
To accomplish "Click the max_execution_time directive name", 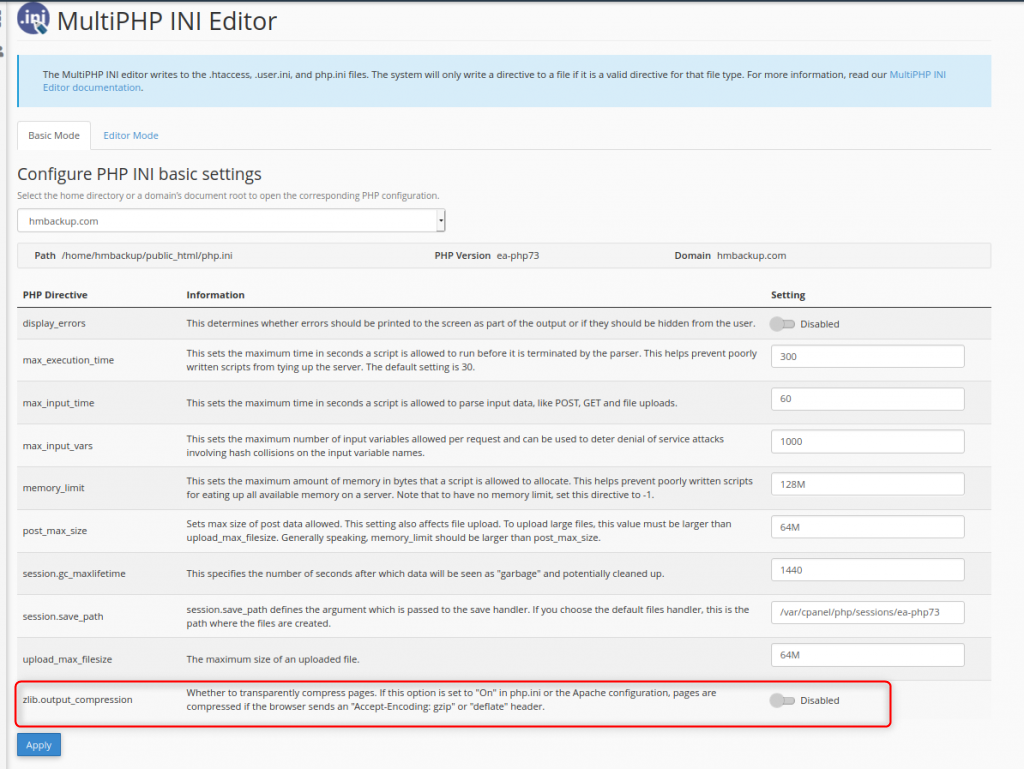I will pos(69,360).
